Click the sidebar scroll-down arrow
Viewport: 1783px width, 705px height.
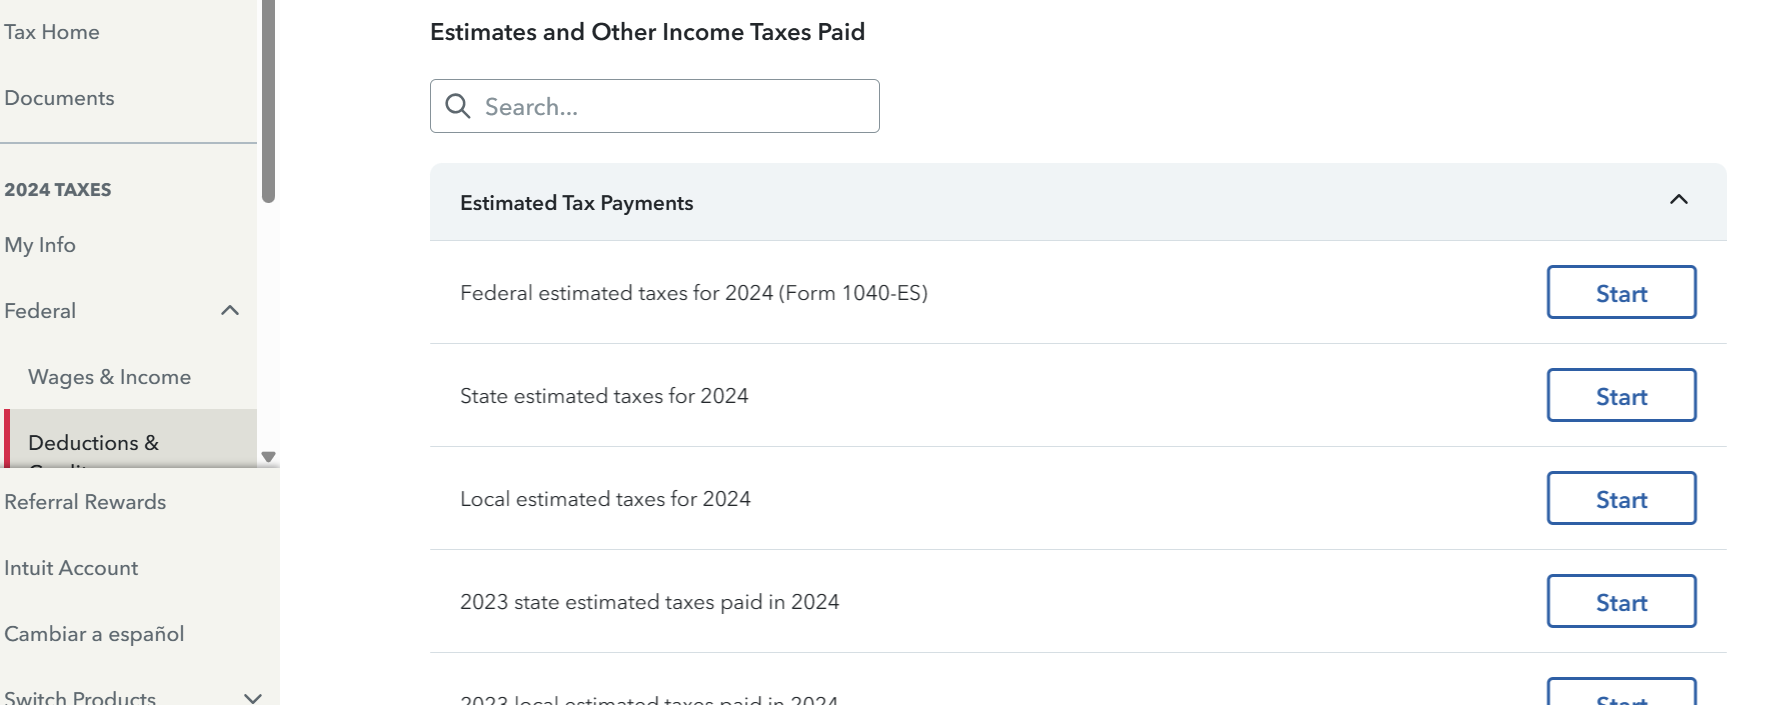pos(268,457)
